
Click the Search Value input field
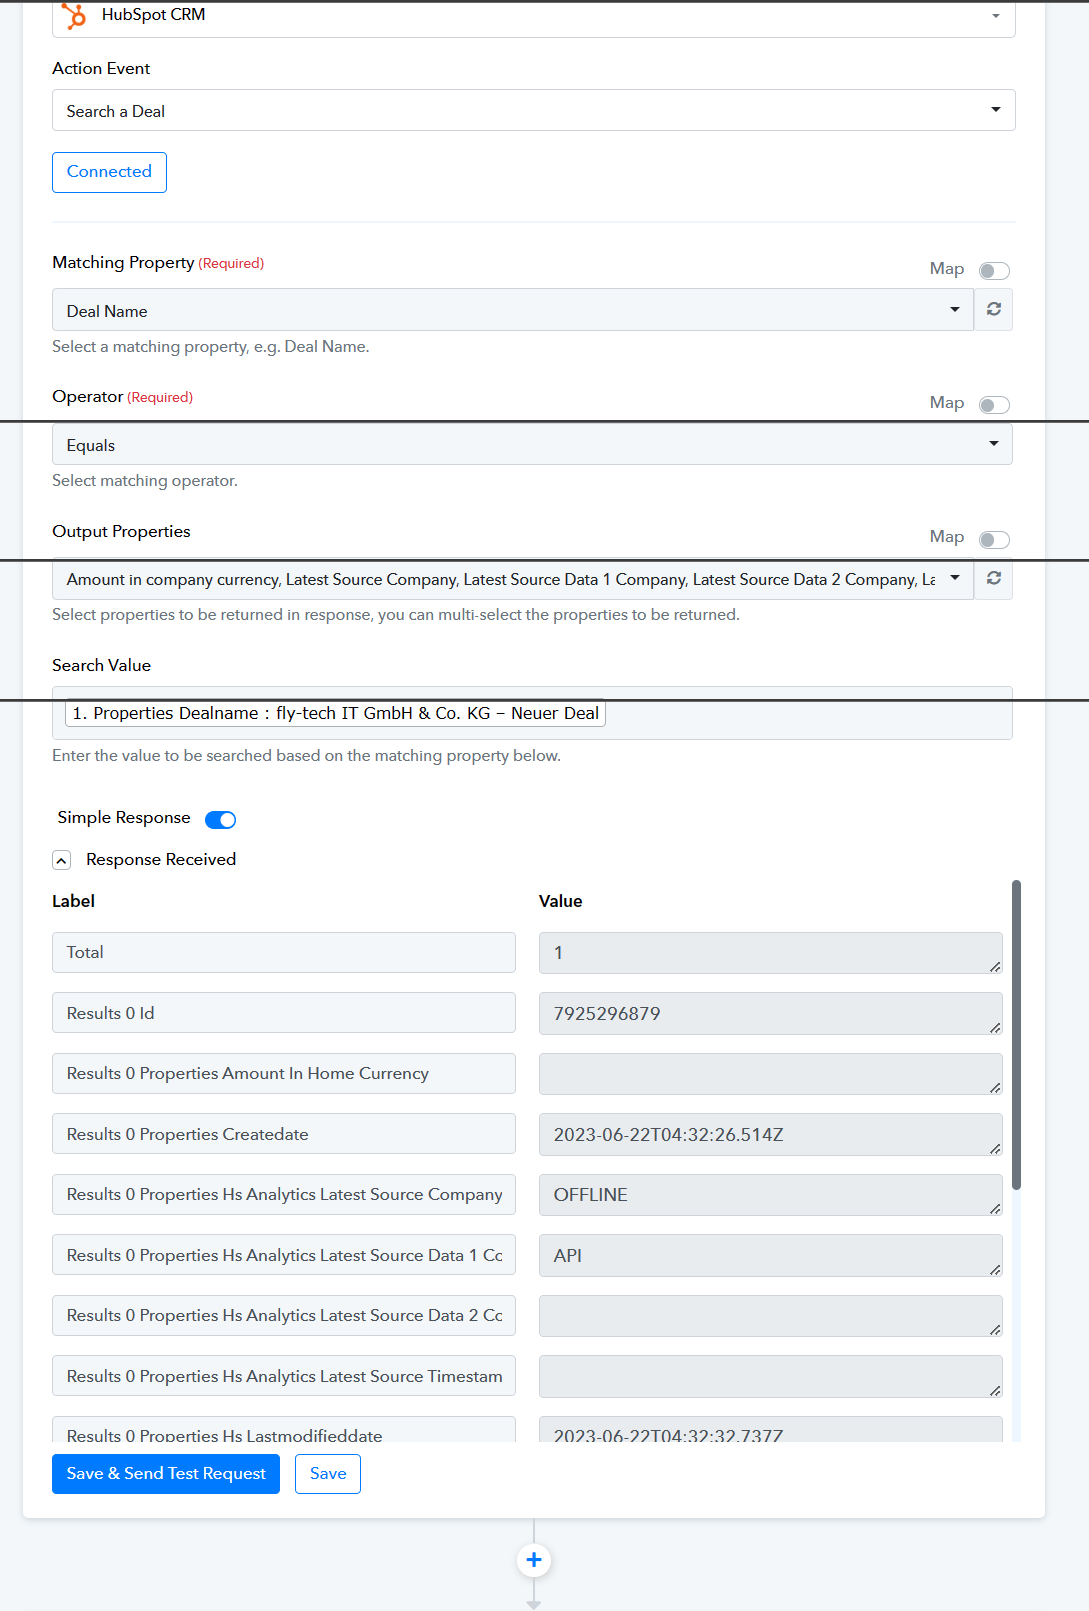[532, 713]
